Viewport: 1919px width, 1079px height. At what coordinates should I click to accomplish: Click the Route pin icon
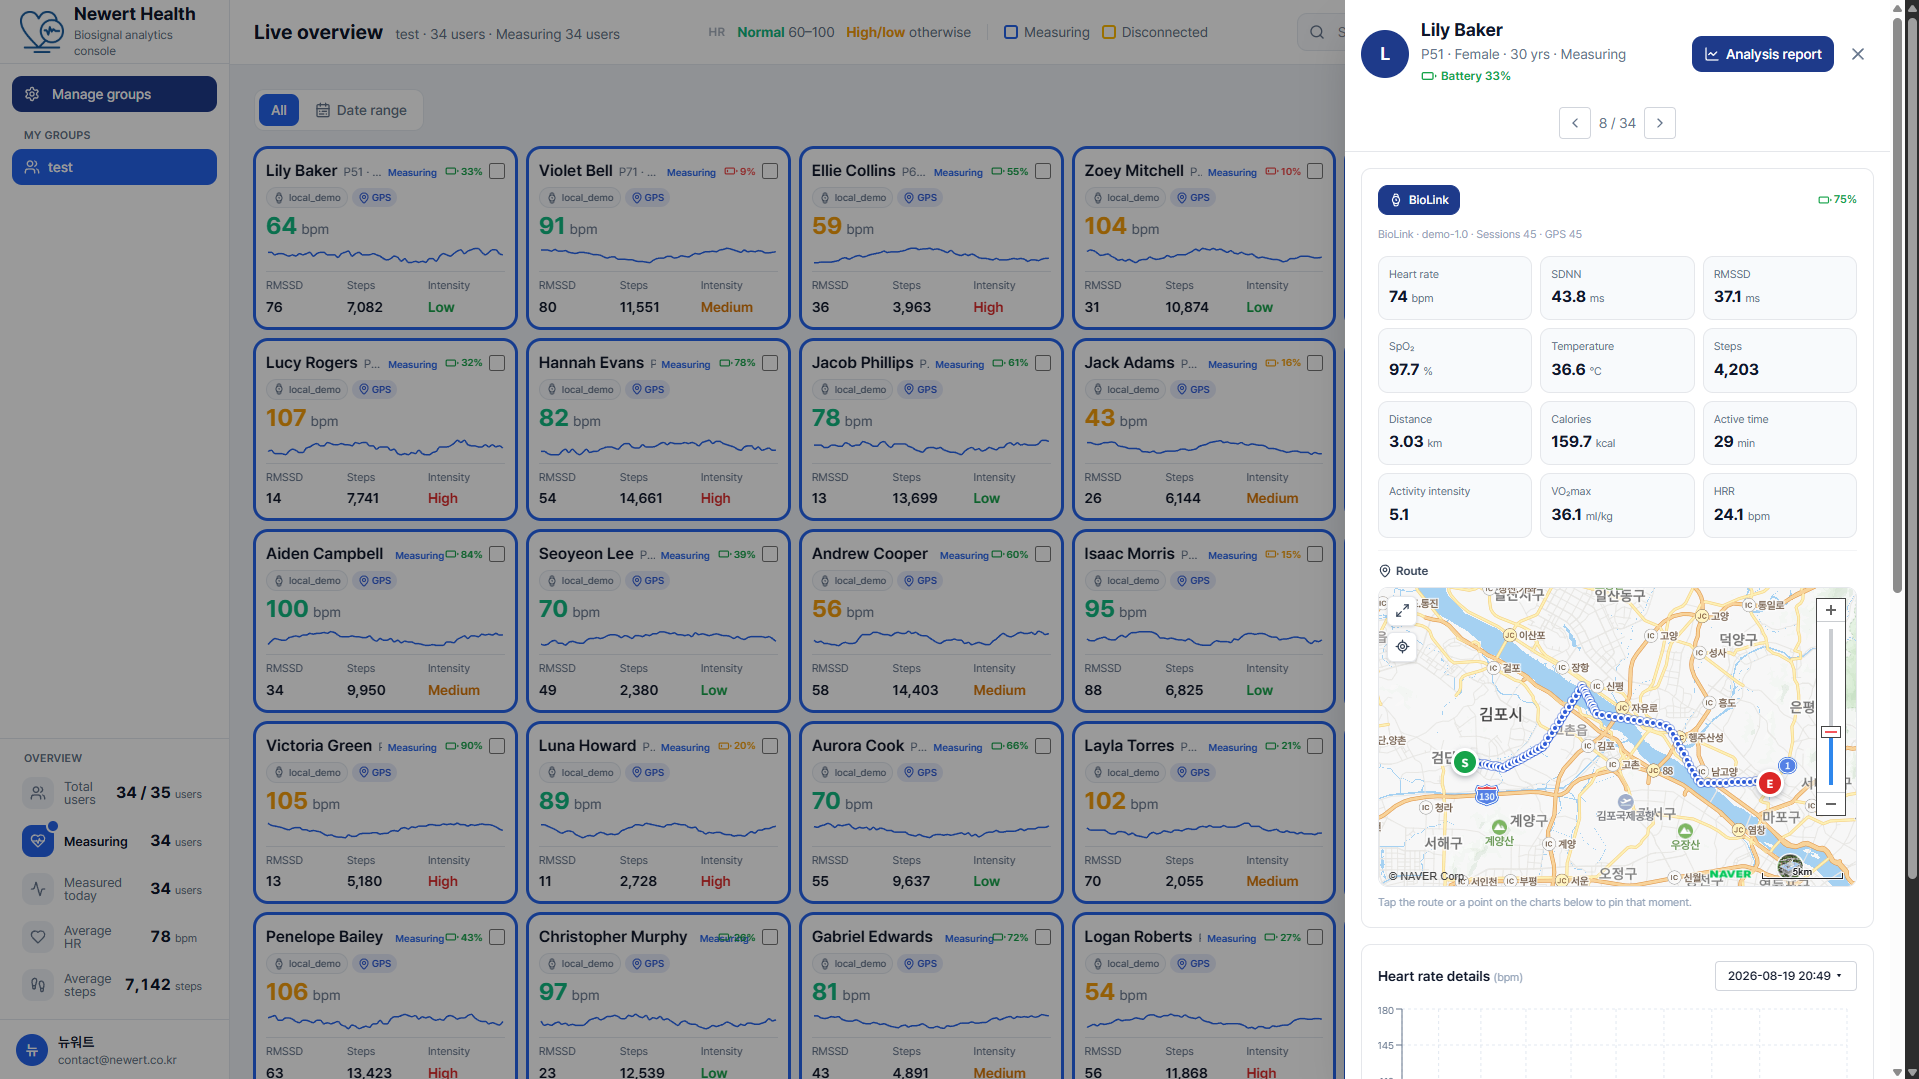pos(1385,571)
